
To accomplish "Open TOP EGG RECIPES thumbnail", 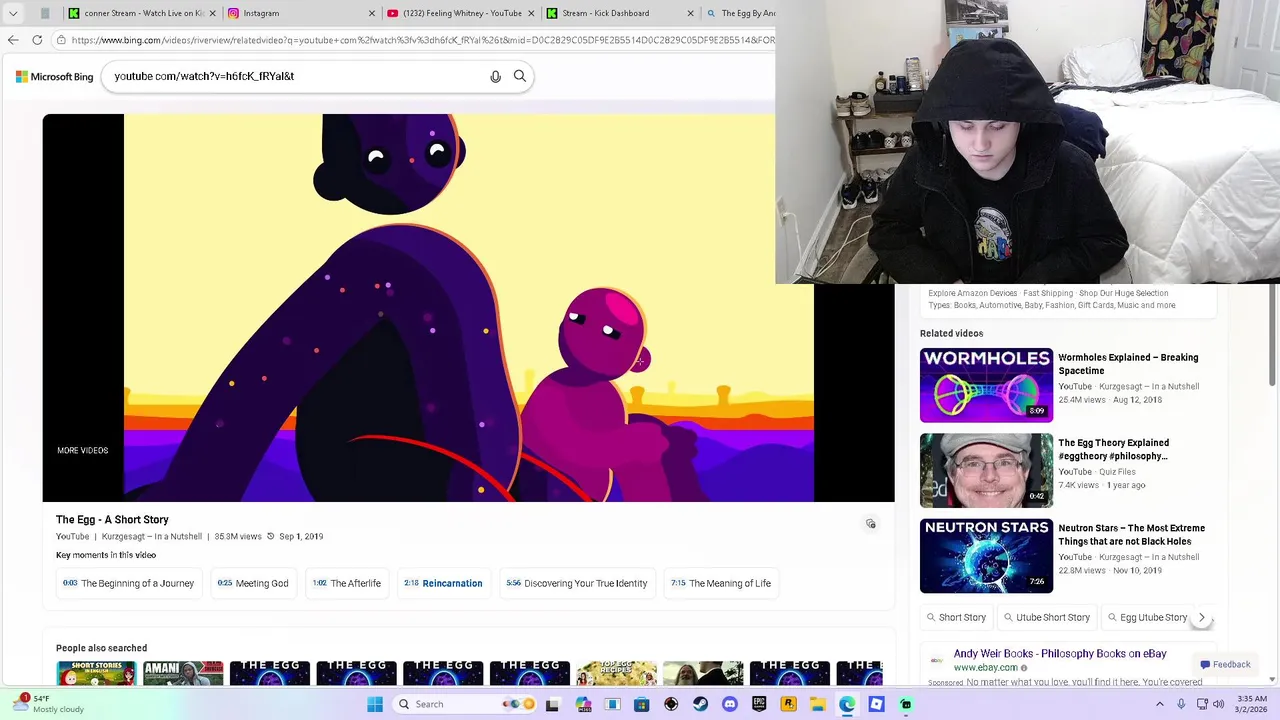I will coord(616,673).
